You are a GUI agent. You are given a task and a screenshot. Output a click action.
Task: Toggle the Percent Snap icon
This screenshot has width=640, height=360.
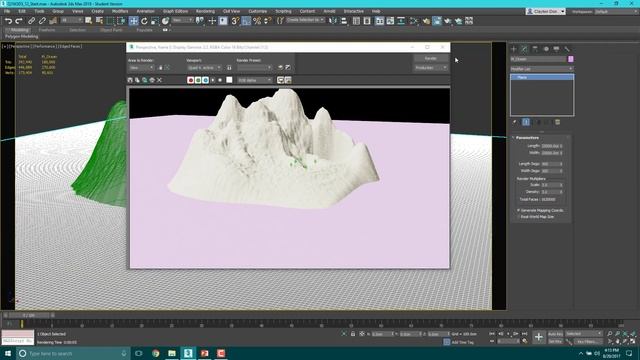[257, 21]
